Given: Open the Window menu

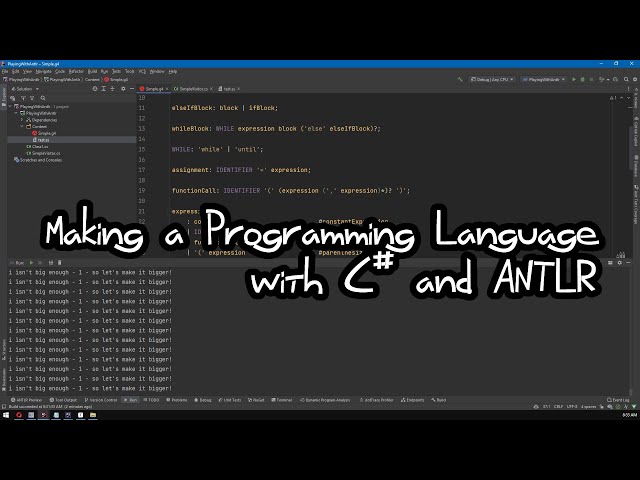Looking at the screenshot, I should pyautogui.click(x=157, y=71).
